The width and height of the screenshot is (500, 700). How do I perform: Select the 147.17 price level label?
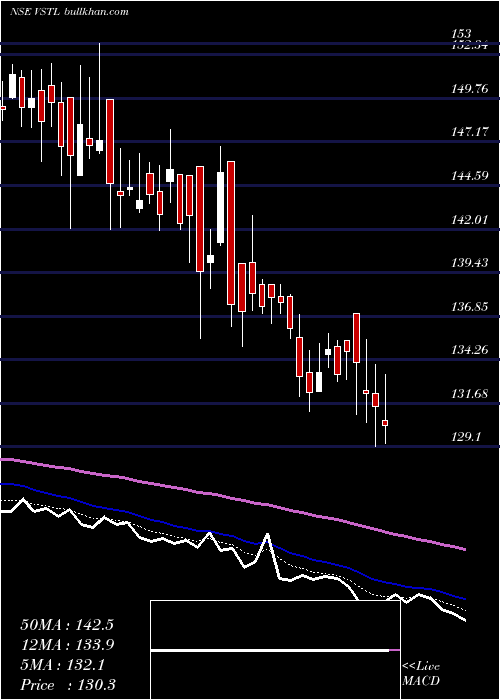[x=470, y=132]
